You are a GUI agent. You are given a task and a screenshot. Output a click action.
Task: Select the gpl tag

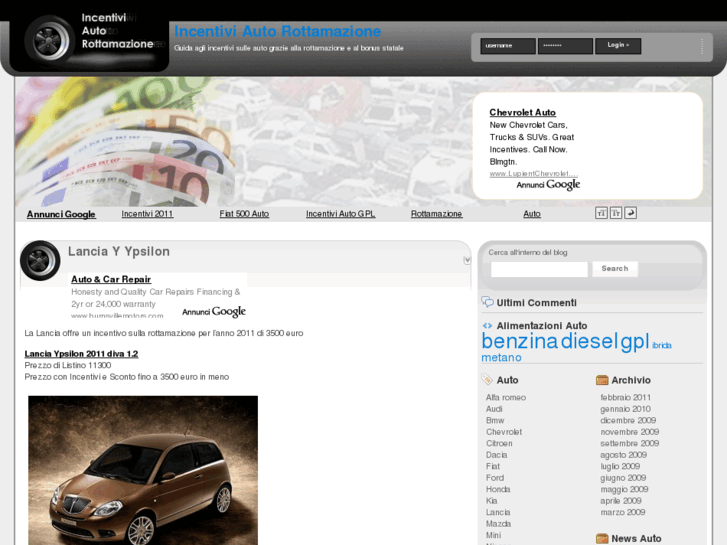[x=635, y=342]
